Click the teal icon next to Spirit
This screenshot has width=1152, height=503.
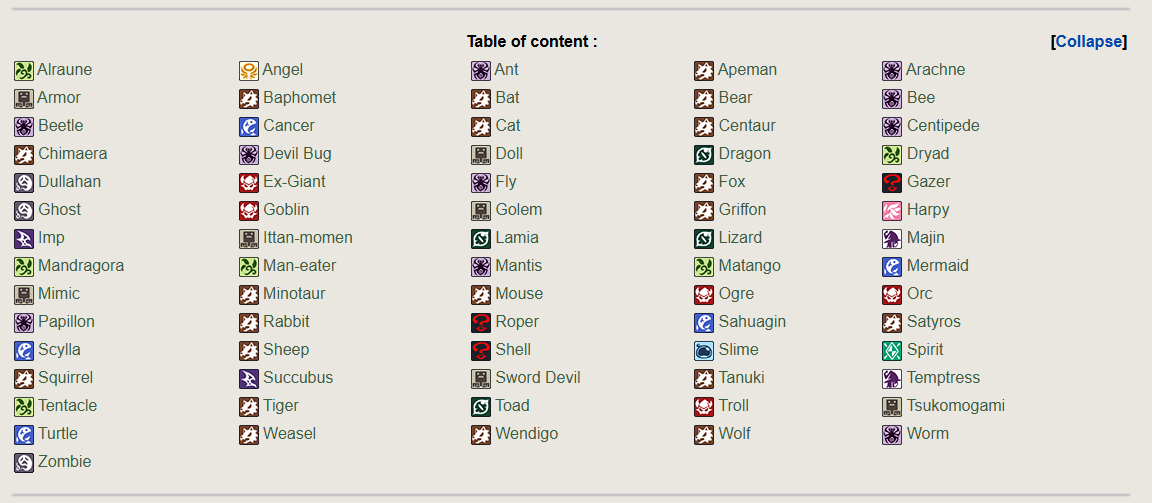892,350
